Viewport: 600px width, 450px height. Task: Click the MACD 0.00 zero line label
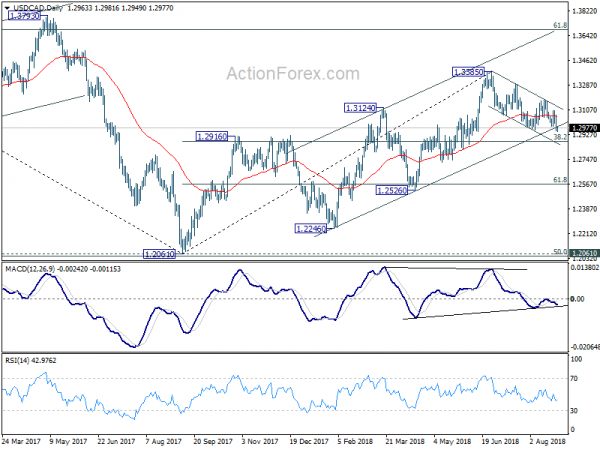click(x=577, y=299)
